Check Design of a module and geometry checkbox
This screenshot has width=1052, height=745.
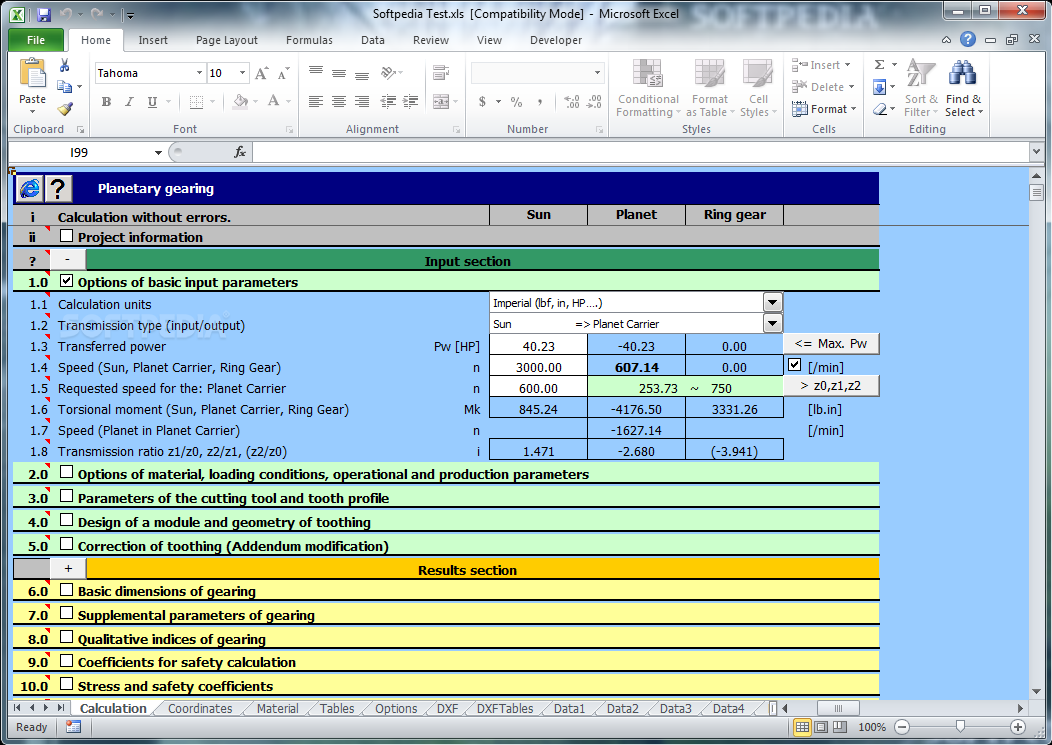[x=66, y=520]
